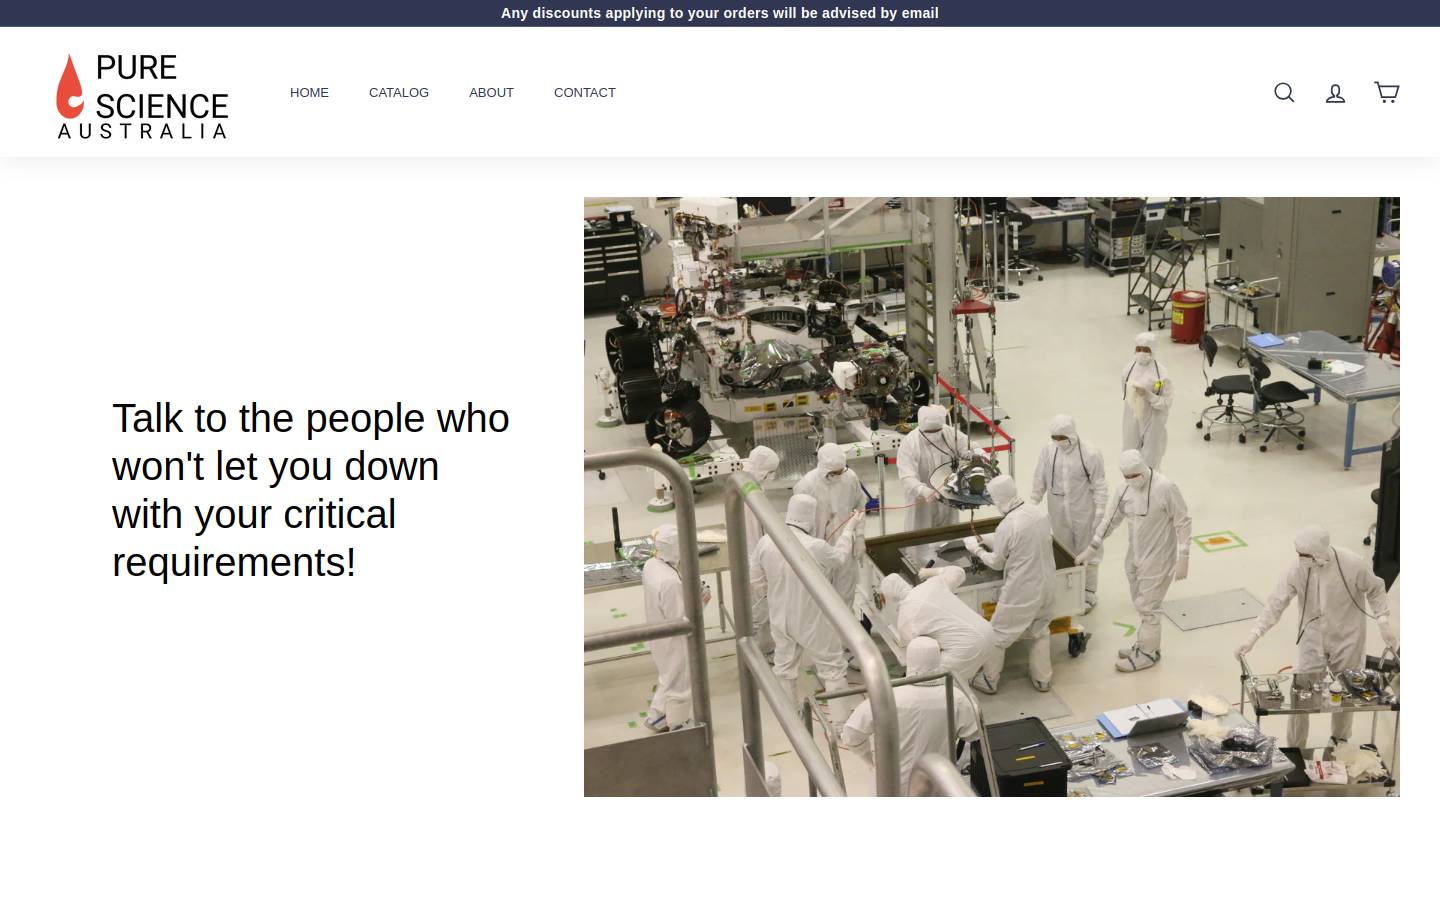Image resolution: width=1440 pixels, height=900 pixels.
Task: Open the Catalog menu item
Action: [399, 92]
